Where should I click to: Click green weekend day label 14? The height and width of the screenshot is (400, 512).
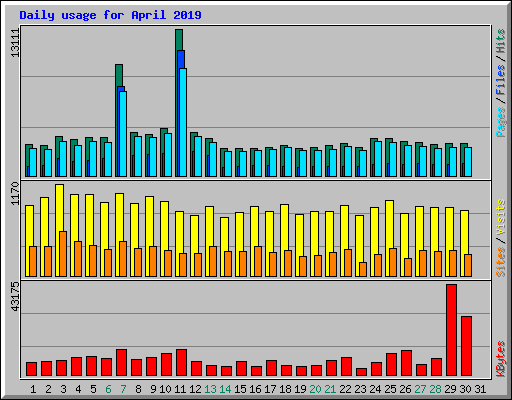(x=225, y=389)
